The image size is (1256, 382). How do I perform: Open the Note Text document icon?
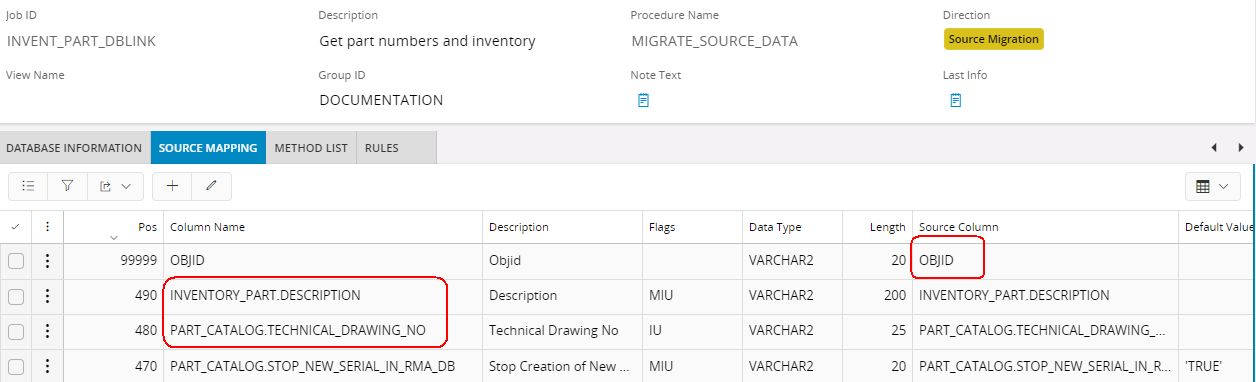[644, 100]
